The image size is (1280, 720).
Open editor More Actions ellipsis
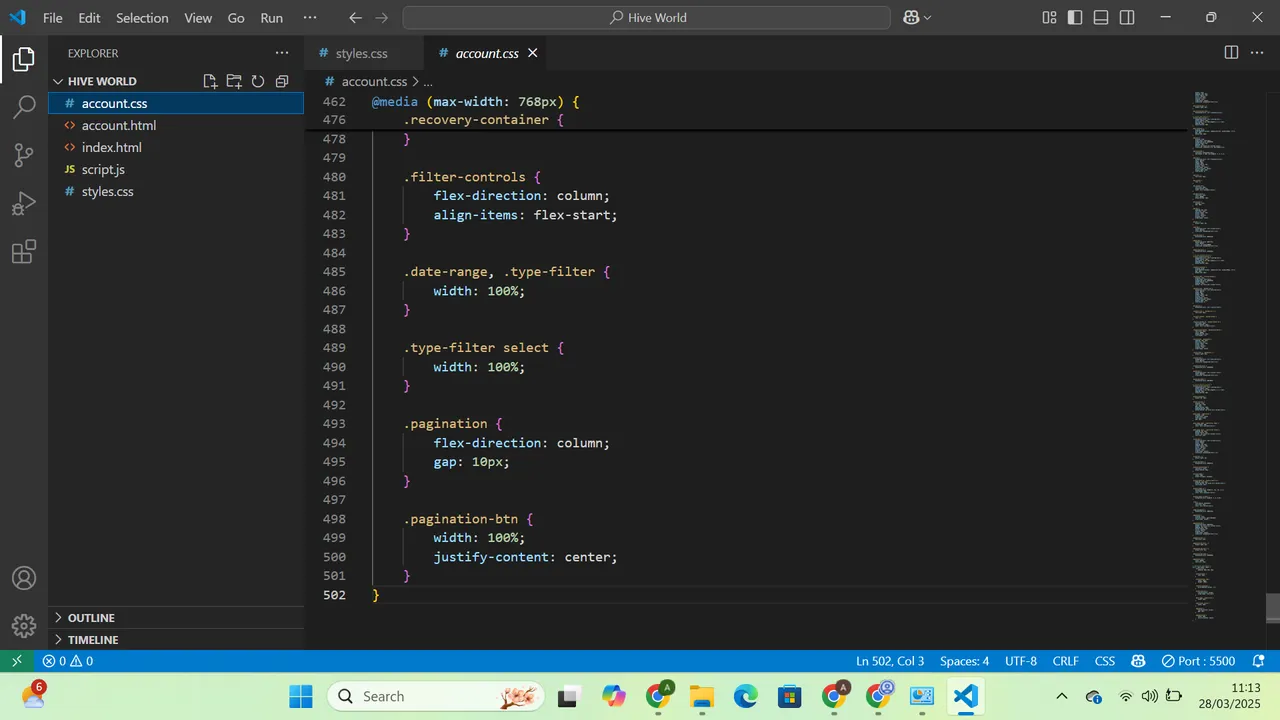coord(1258,53)
